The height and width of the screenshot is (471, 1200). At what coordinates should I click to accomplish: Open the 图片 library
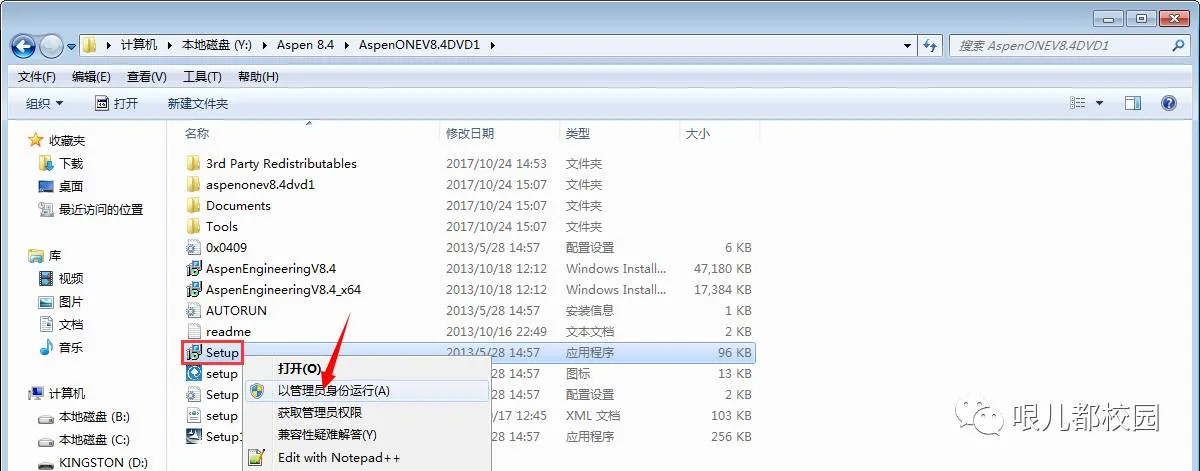(x=70, y=301)
